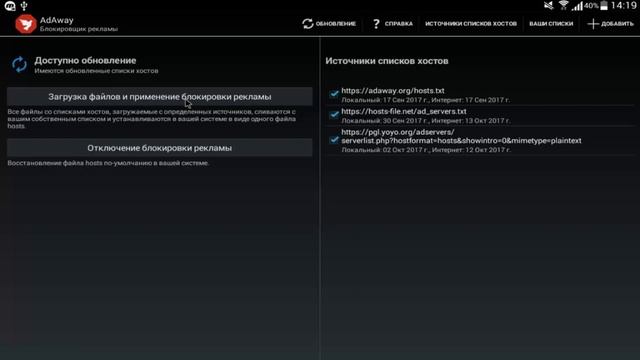
Task: Tap the battery status icon
Action: coord(604,5)
